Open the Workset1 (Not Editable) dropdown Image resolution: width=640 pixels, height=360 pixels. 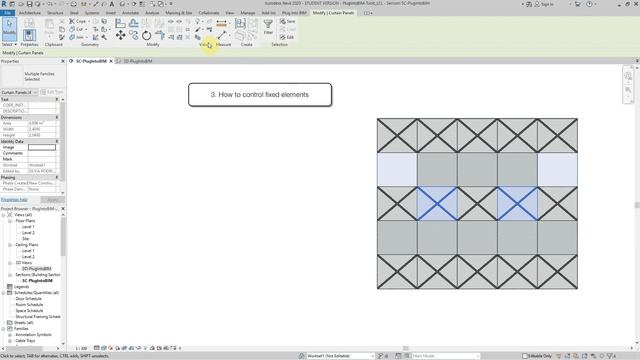[x=340, y=356]
